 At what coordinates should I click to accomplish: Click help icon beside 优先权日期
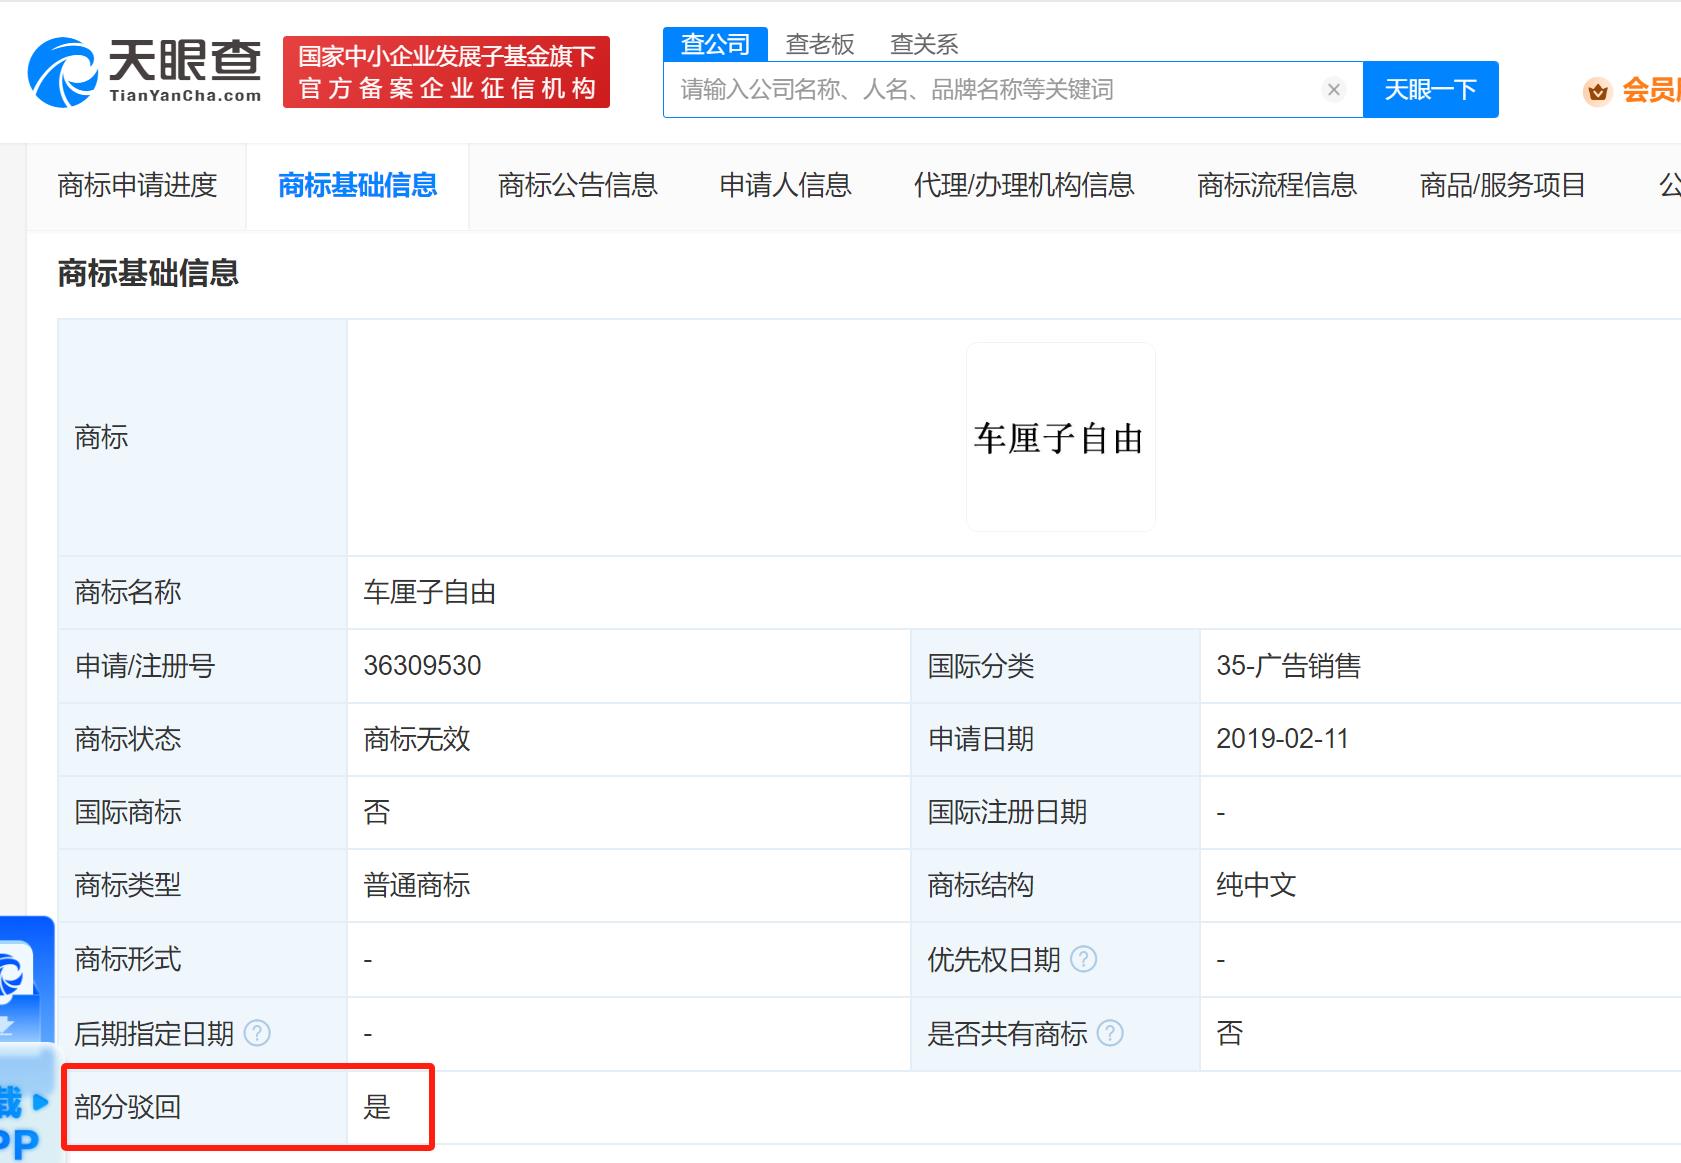click(1083, 959)
